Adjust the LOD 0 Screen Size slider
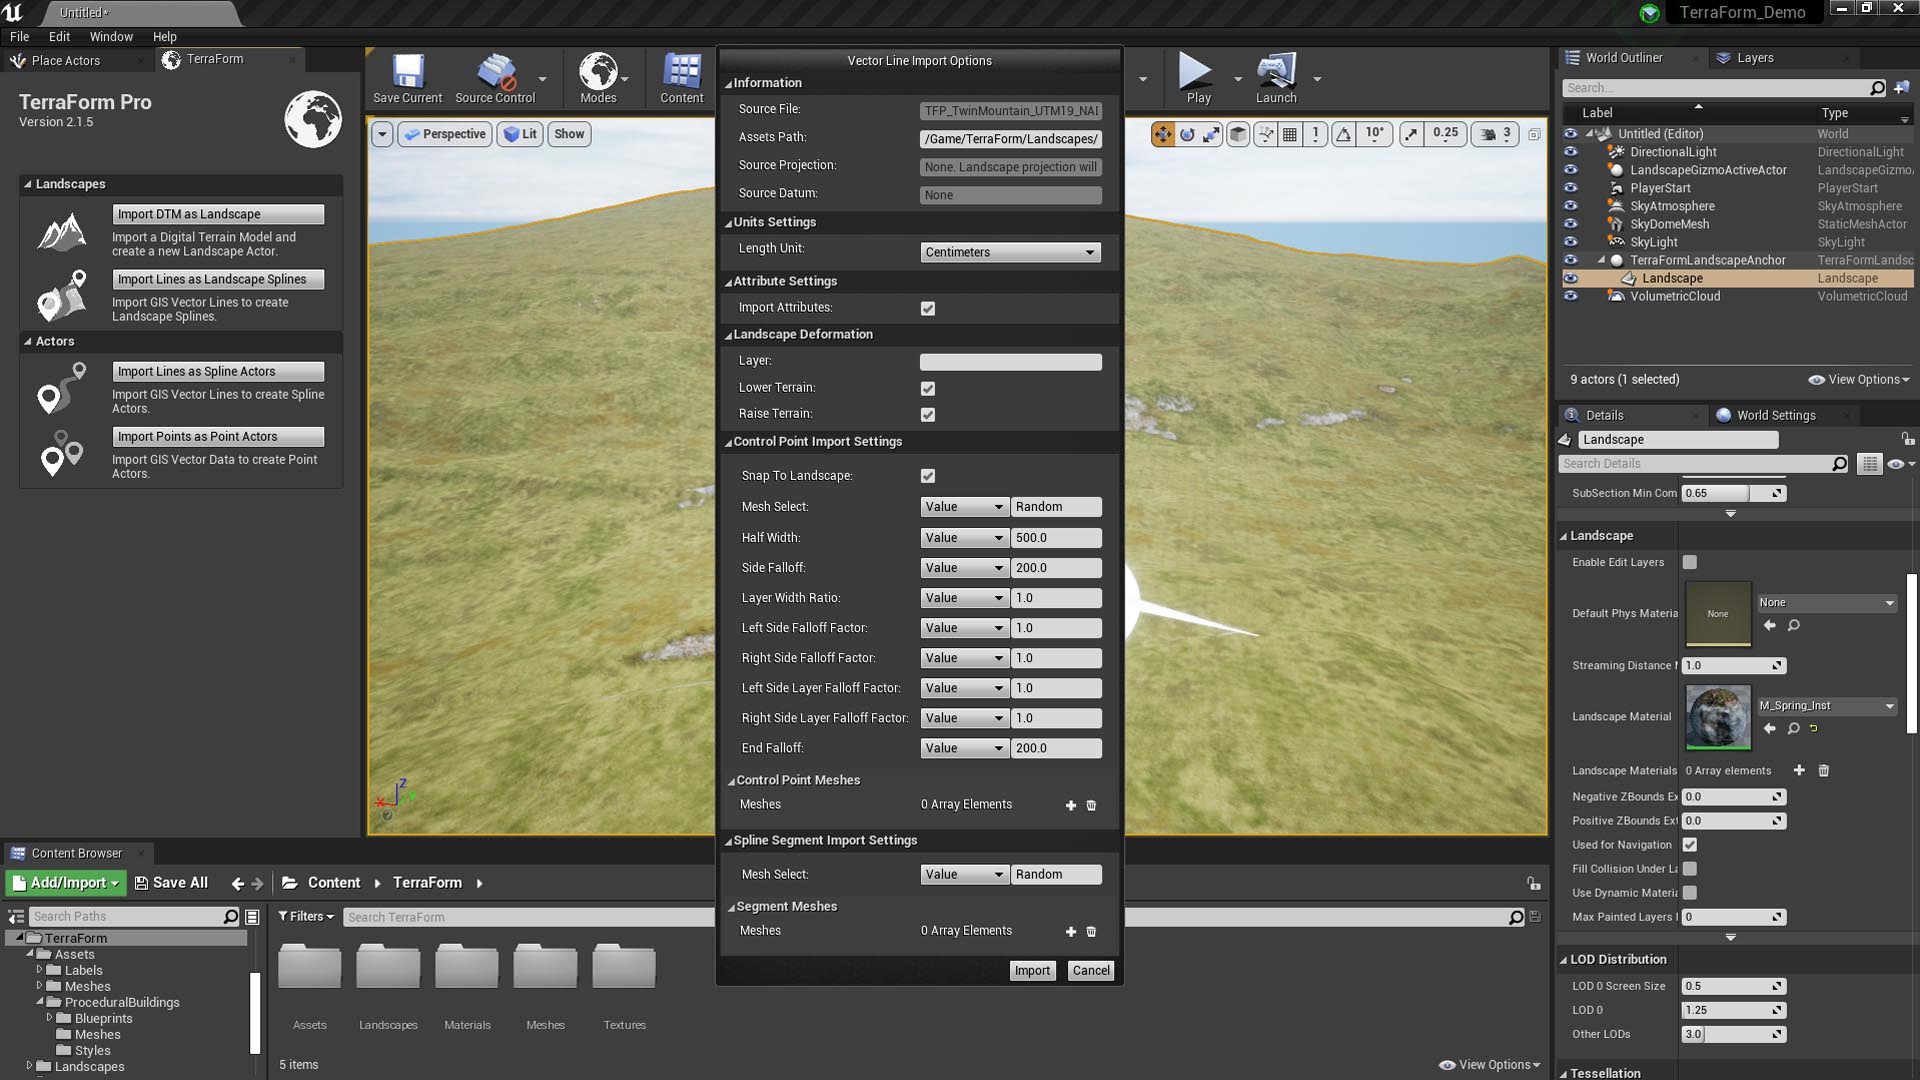Viewport: 1920px width, 1080px height. tap(1733, 986)
